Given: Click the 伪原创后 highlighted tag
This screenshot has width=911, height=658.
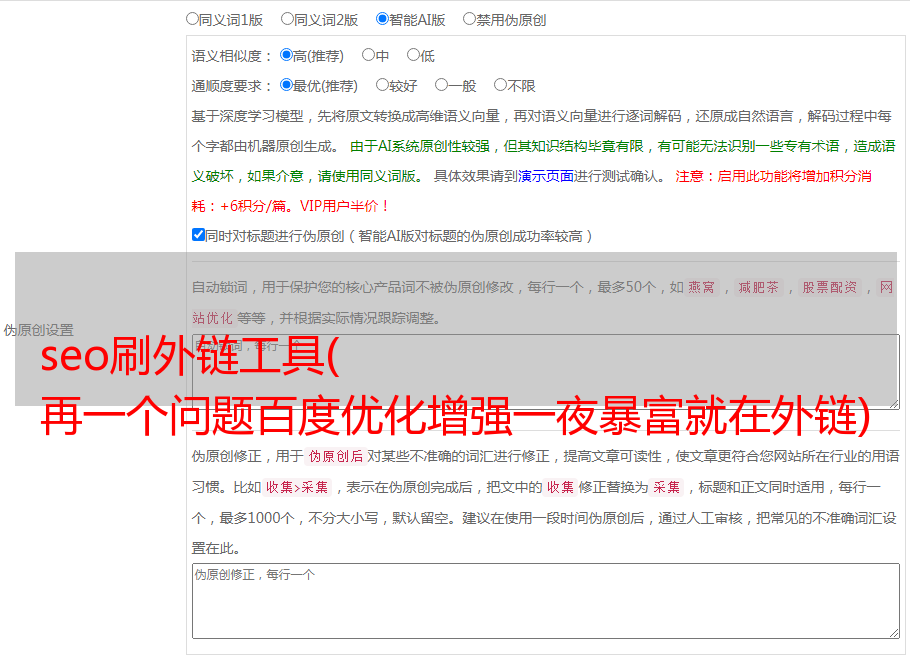Looking at the screenshot, I should point(336,456).
